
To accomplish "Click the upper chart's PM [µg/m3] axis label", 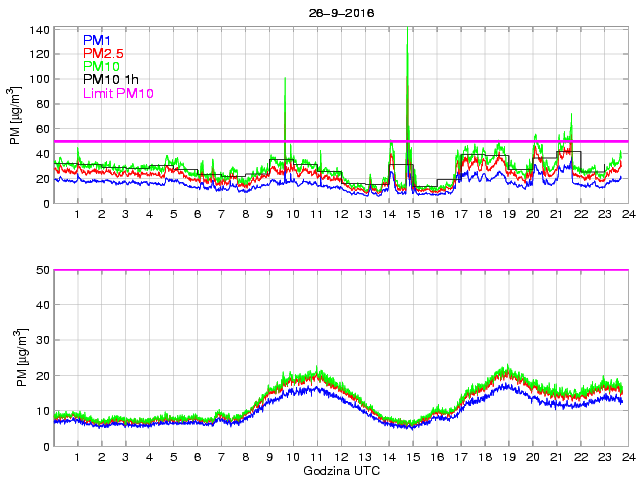I will [x=15, y=115].
